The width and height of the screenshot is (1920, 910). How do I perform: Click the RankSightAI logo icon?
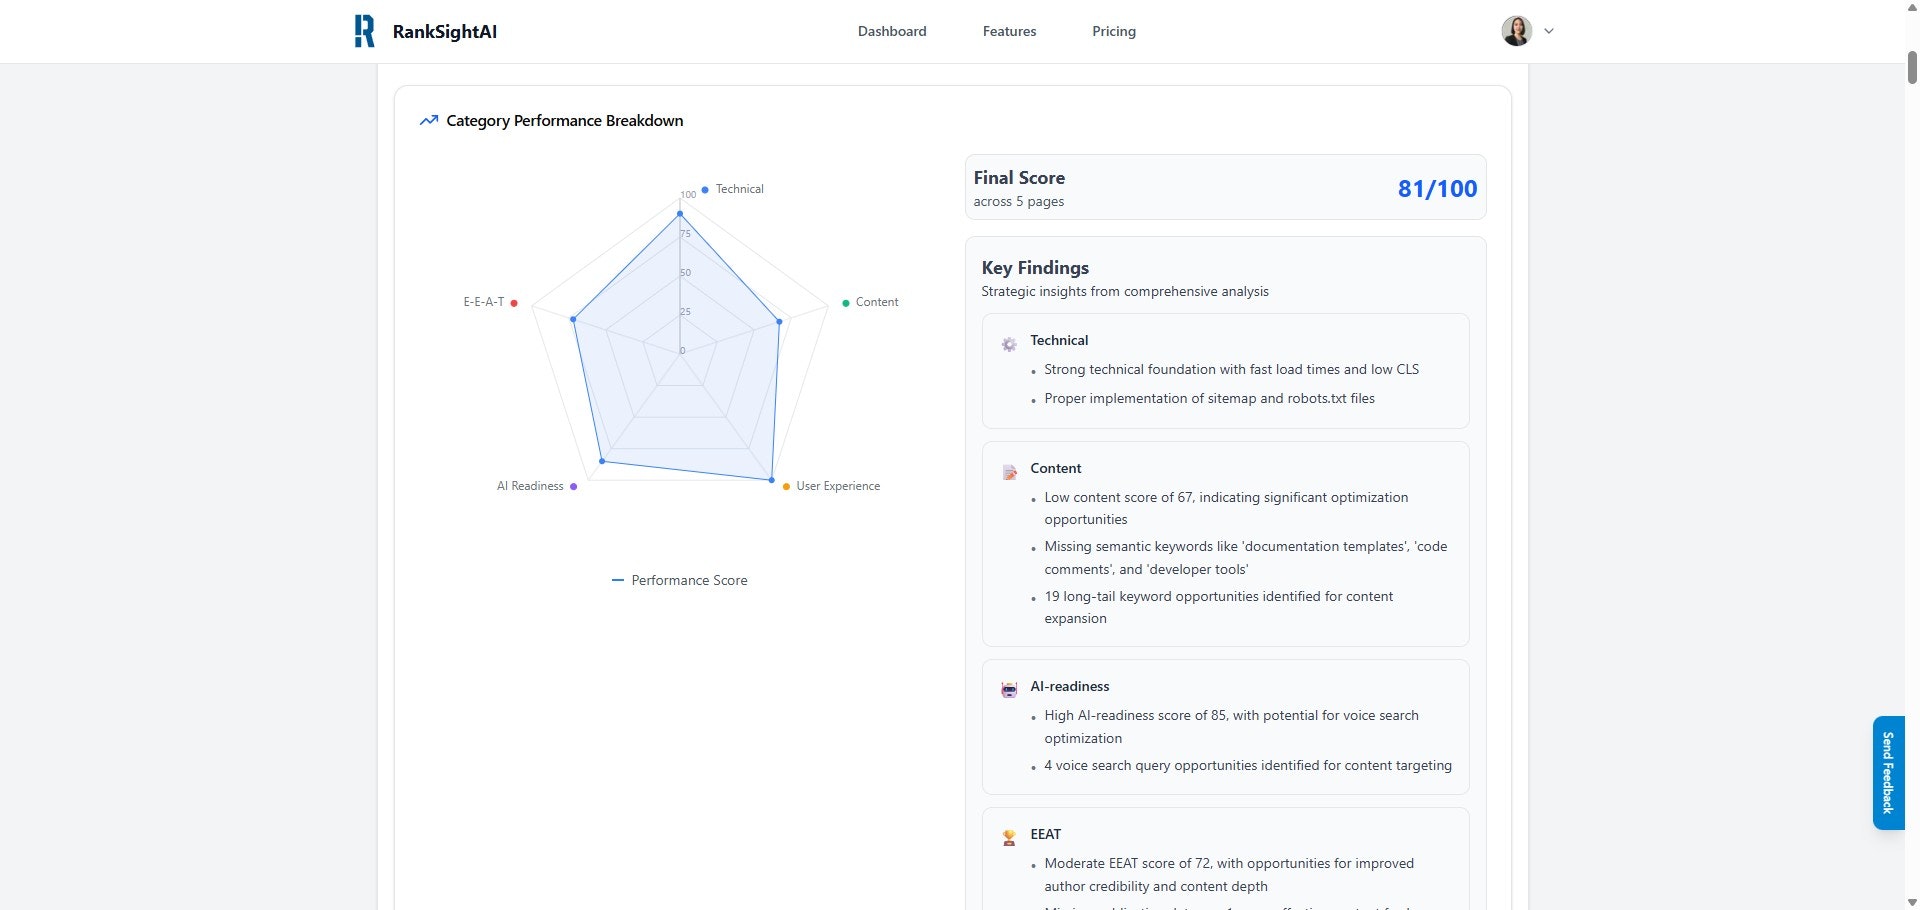coord(365,31)
